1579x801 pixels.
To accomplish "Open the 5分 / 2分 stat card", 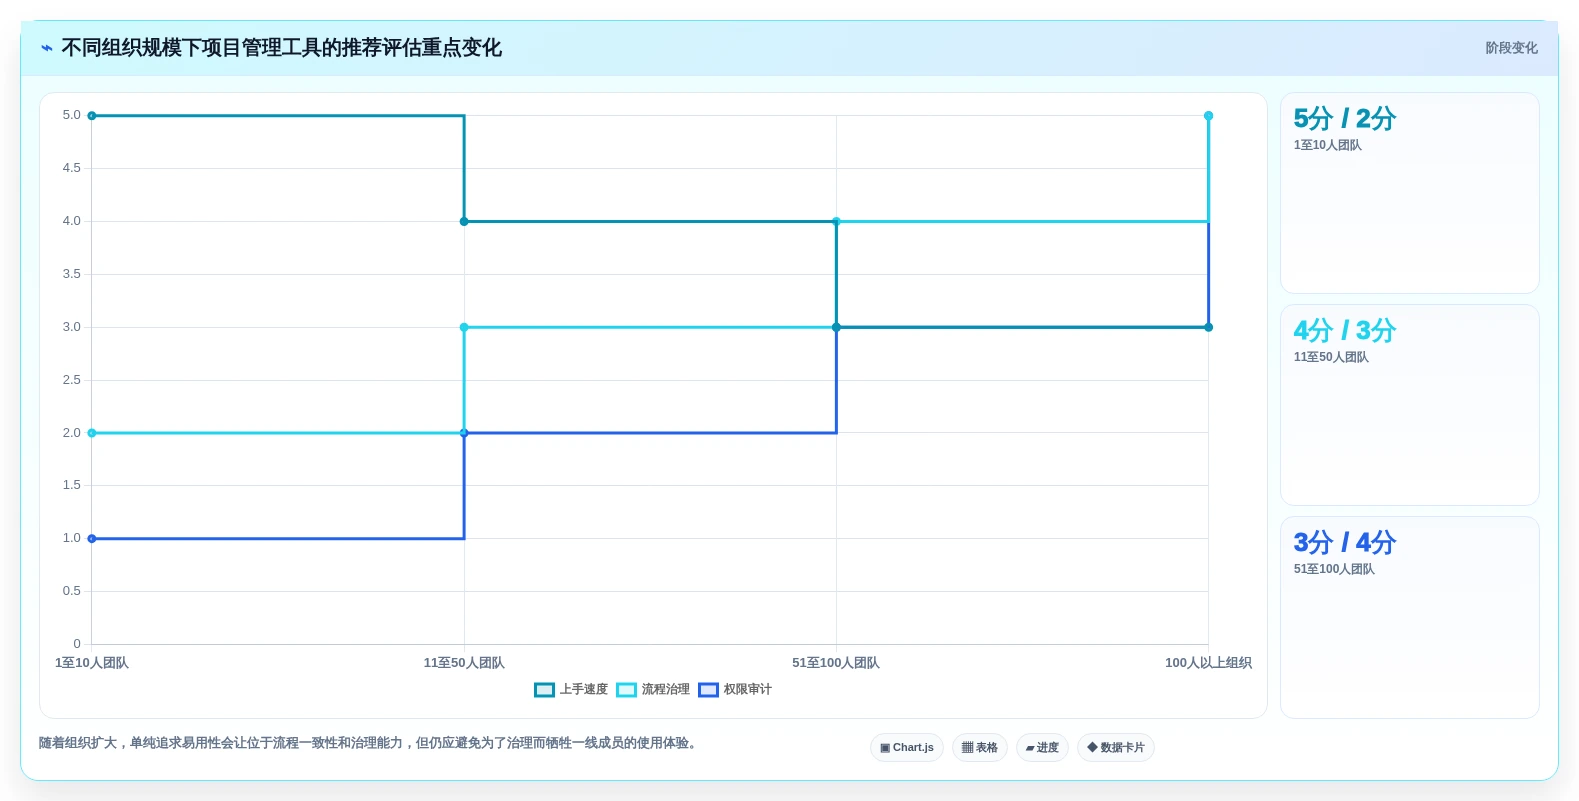I will tap(1410, 193).
